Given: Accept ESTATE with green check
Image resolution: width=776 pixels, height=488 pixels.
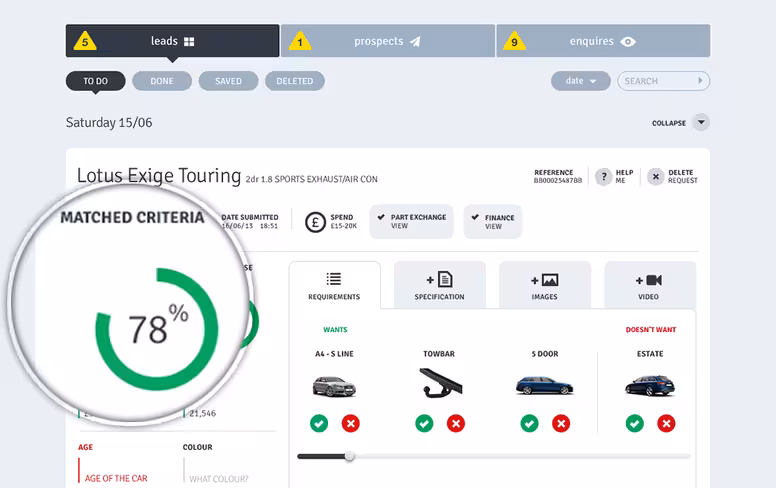Looking at the screenshot, I should [x=635, y=424].
